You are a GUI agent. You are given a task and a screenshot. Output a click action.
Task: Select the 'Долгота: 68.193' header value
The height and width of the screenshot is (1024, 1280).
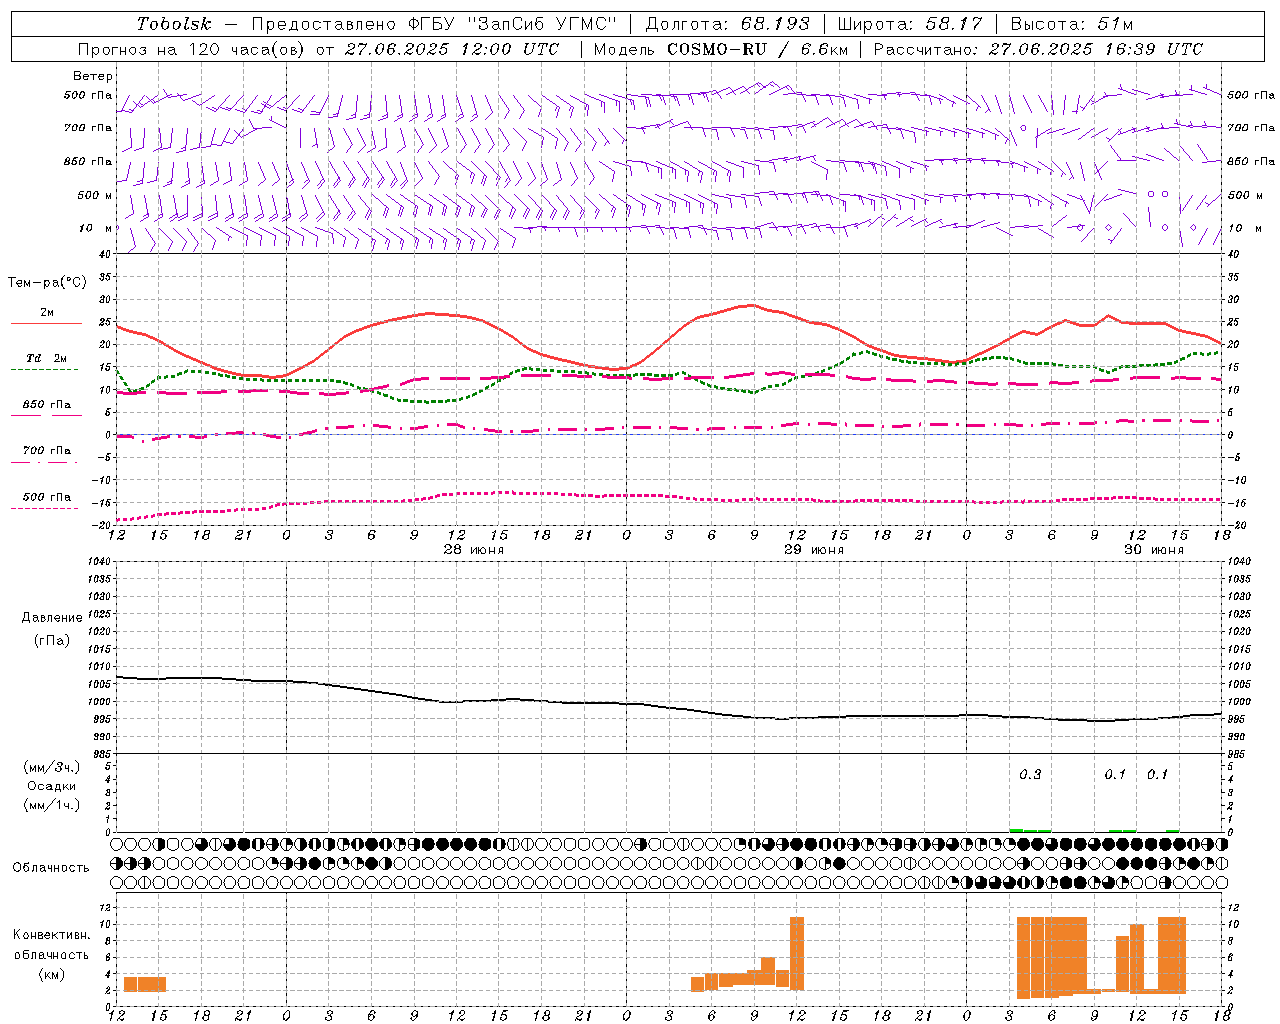pos(727,24)
